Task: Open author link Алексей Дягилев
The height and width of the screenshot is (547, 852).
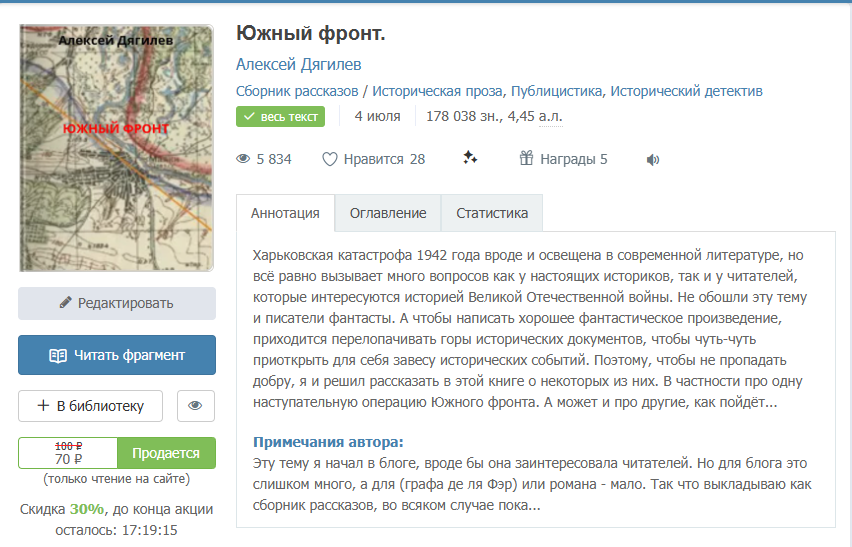Action: (299, 64)
